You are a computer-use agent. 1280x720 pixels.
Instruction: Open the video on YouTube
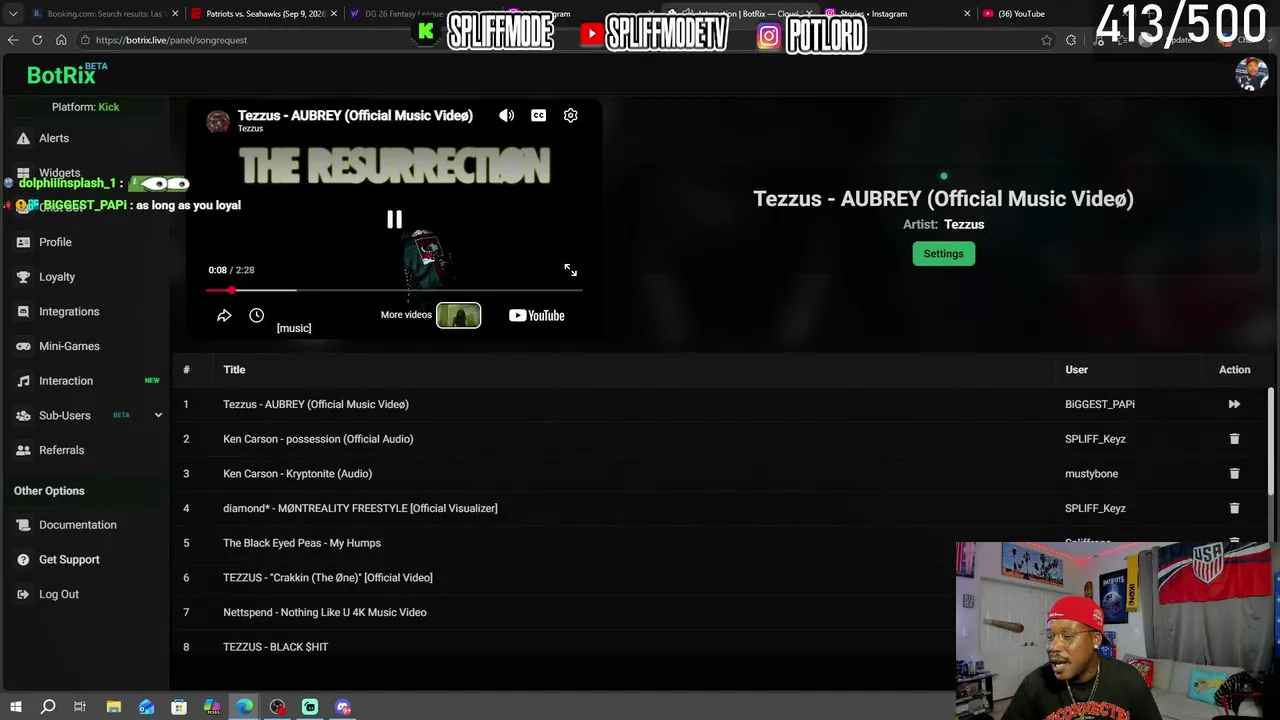tap(536, 316)
